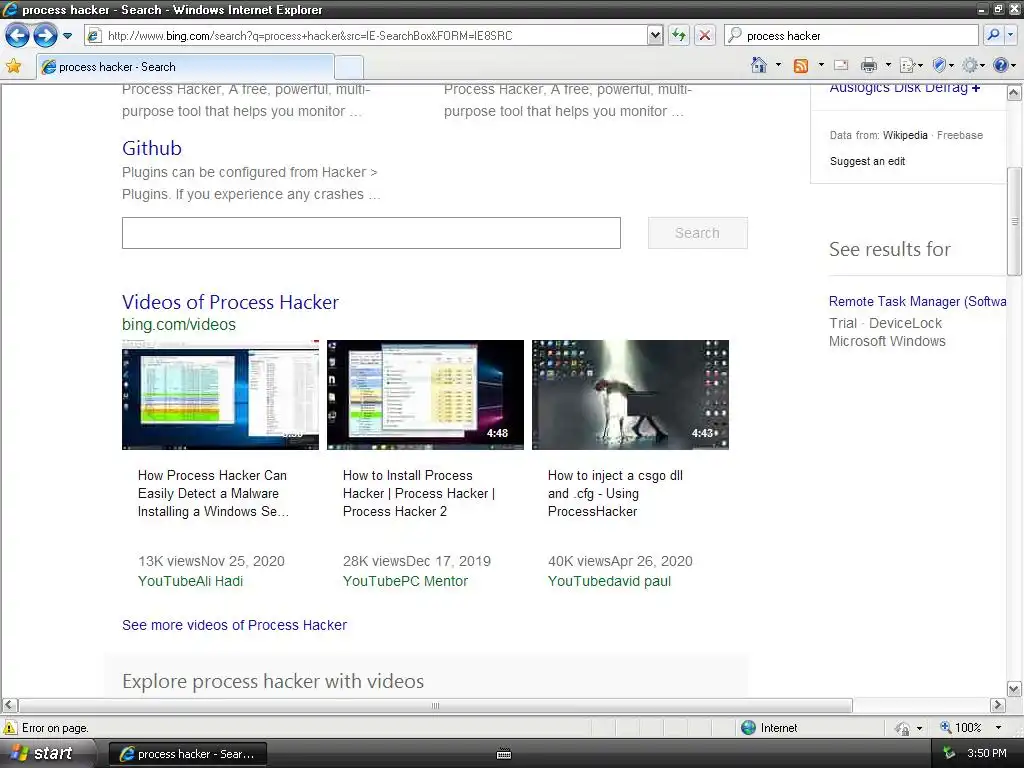This screenshot has height=768, width=1024.
Task: Open thumbnail of malware detection video
Action: pyautogui.click(x=221, y=394)
